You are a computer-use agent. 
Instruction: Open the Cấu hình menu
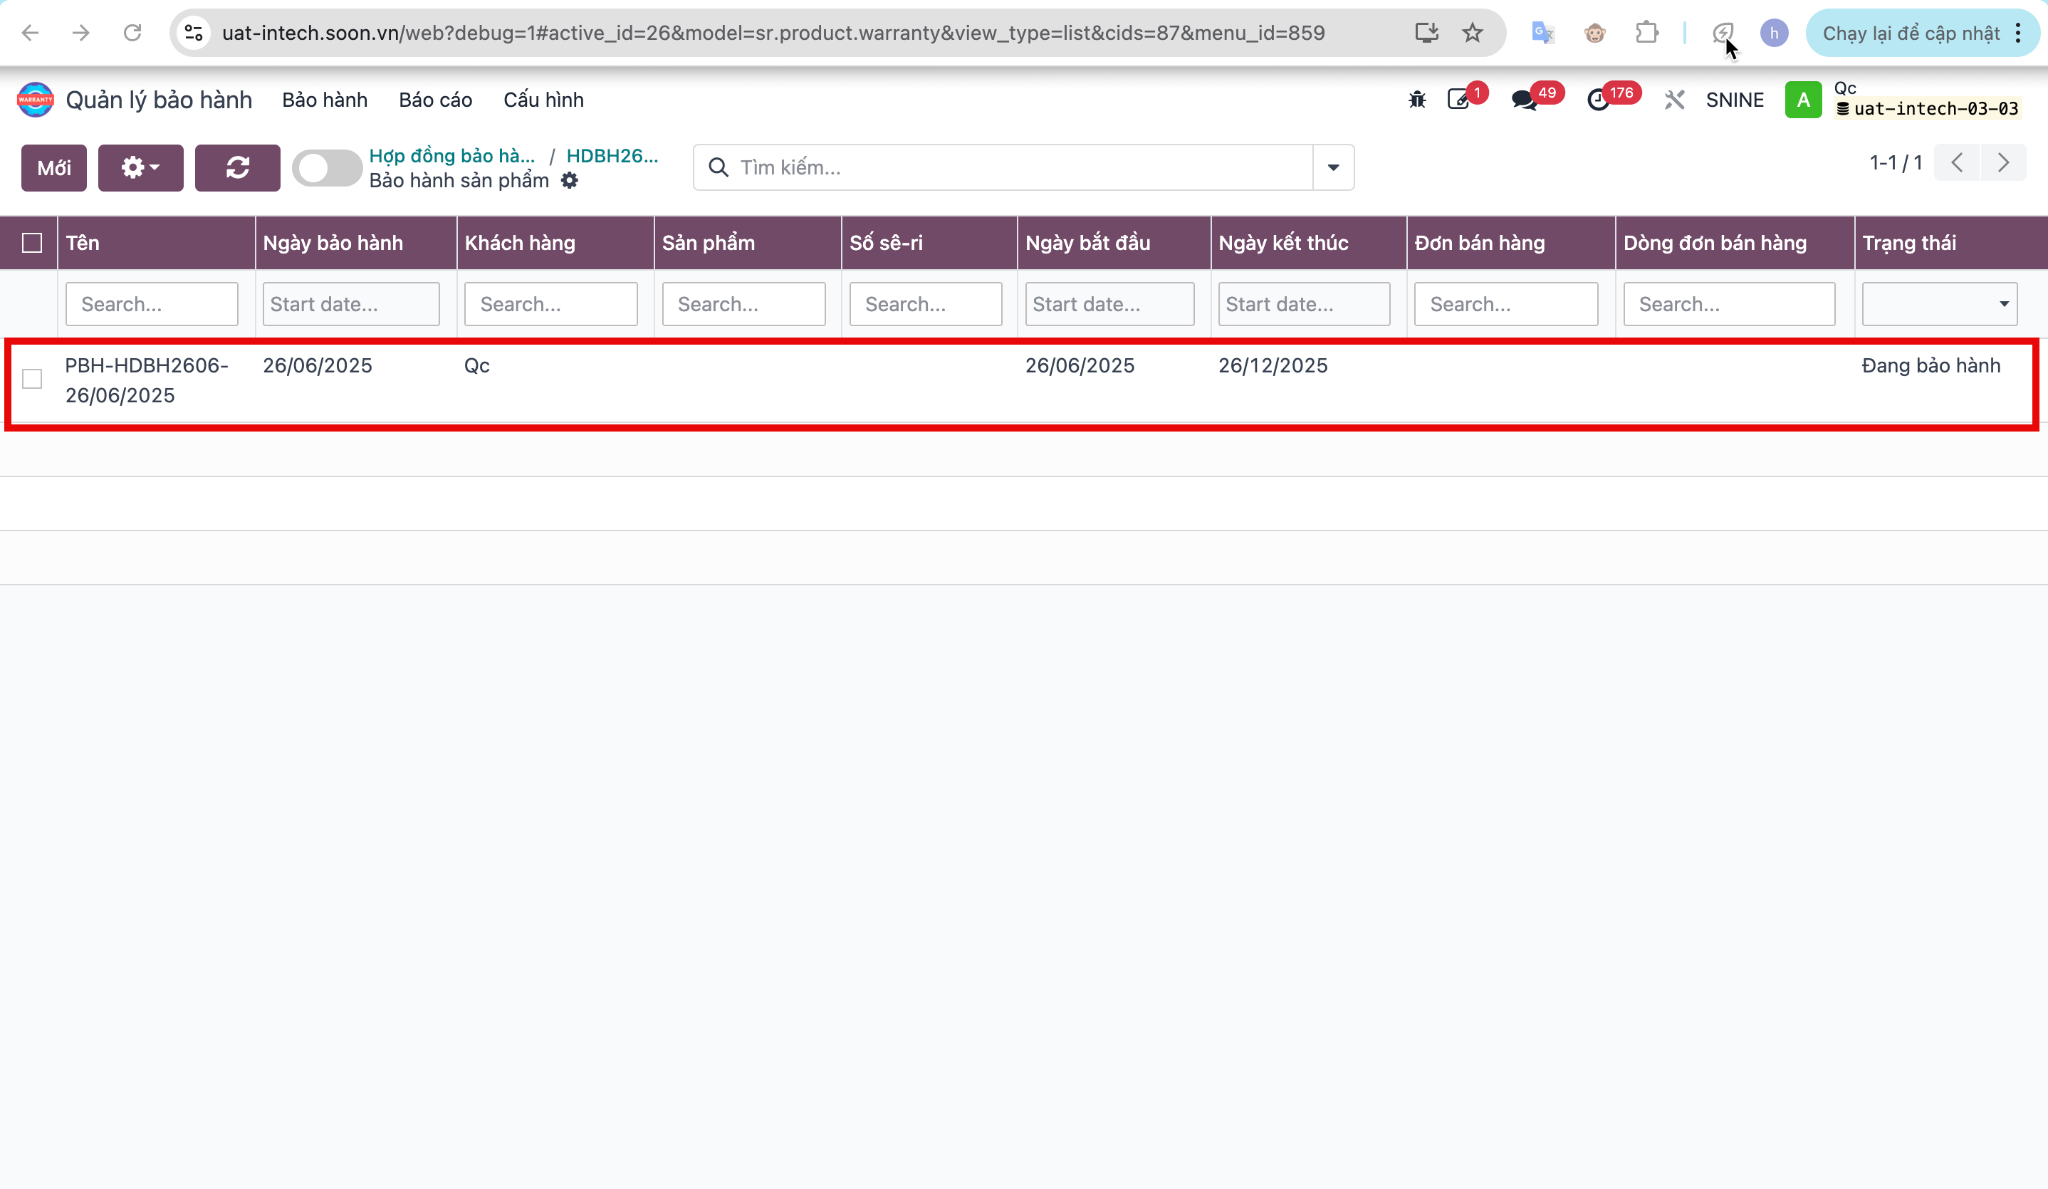coord(543,100)
